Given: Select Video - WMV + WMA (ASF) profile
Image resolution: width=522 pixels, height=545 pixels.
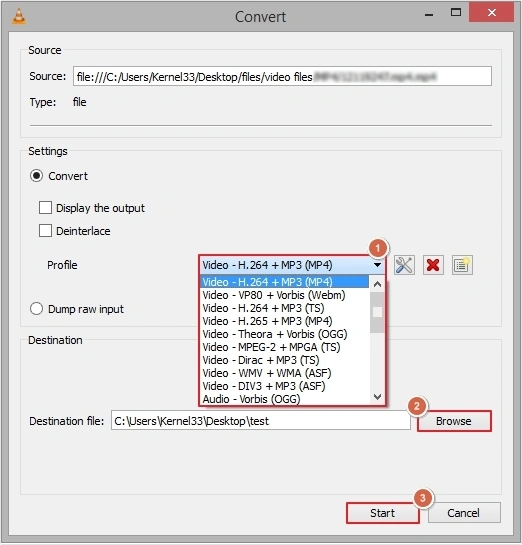Looking at the screenshot, I should coord(284,373).
